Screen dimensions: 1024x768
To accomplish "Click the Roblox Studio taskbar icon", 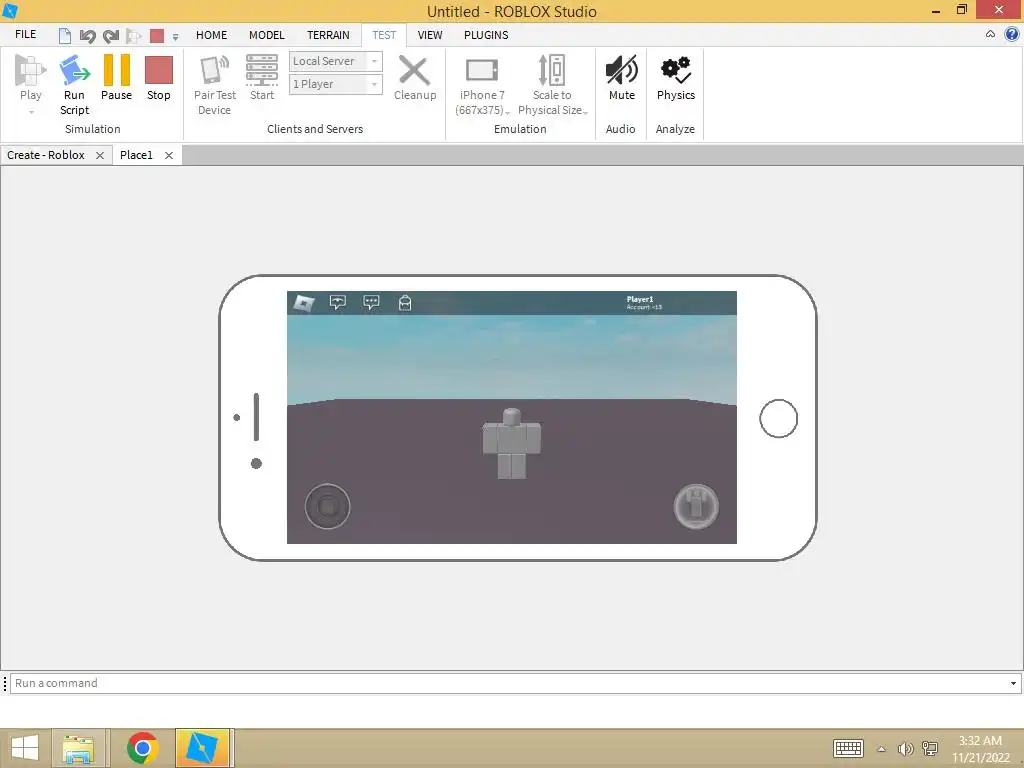I will [x=202, y=748].
